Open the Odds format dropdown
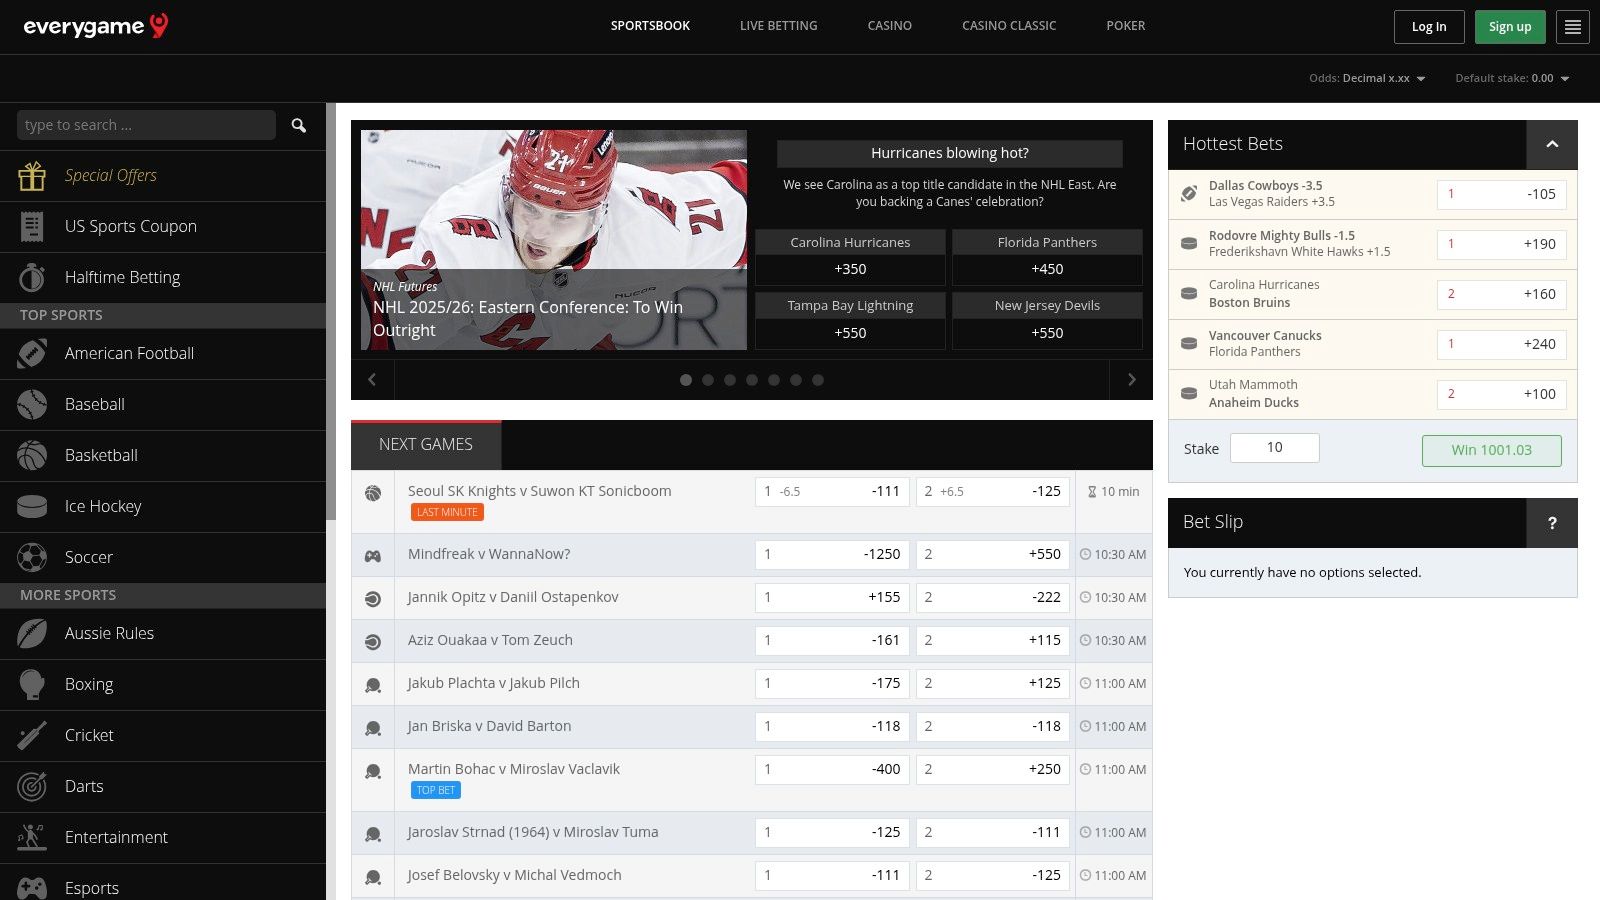Viewport: 1600px width, 900px height. click(1367, 78)
